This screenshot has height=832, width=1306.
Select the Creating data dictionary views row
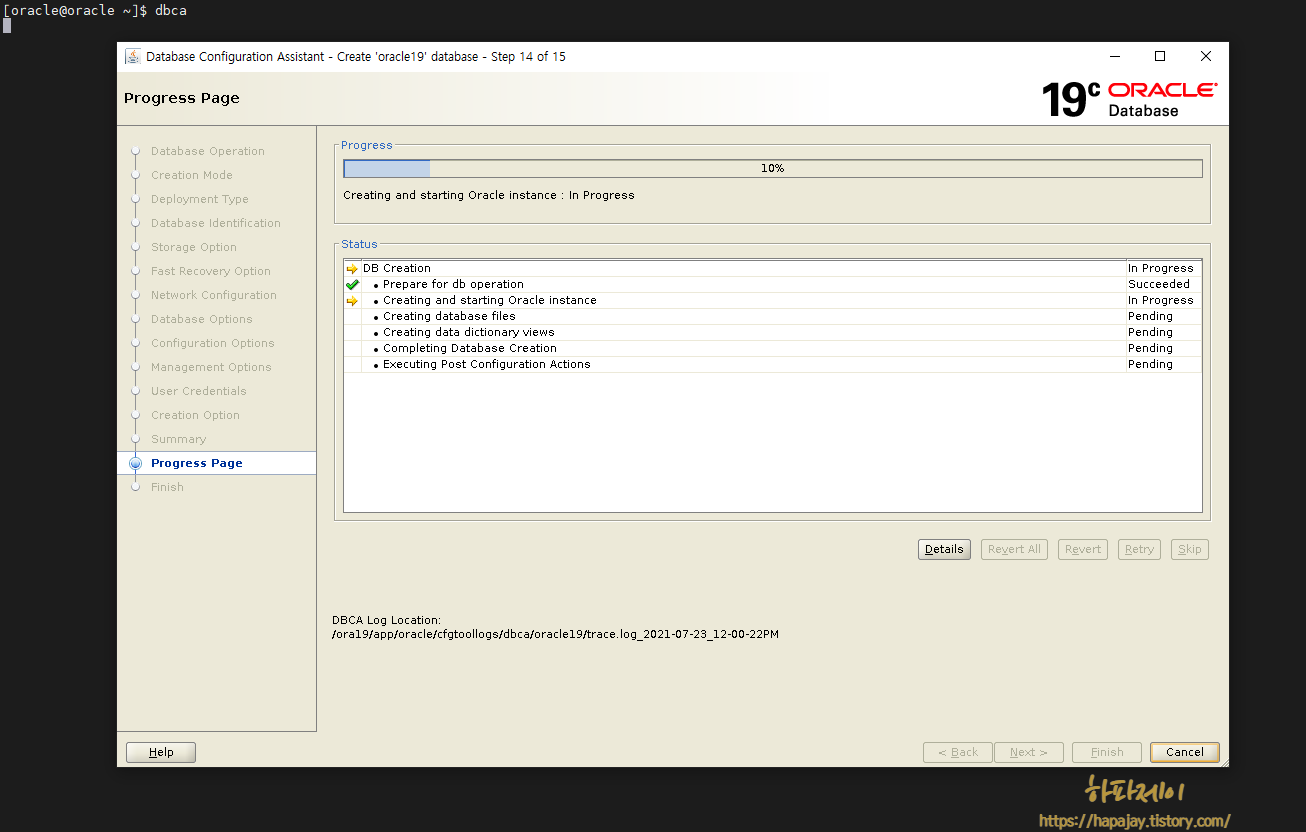pyautogui.click(x=772, y=332)
